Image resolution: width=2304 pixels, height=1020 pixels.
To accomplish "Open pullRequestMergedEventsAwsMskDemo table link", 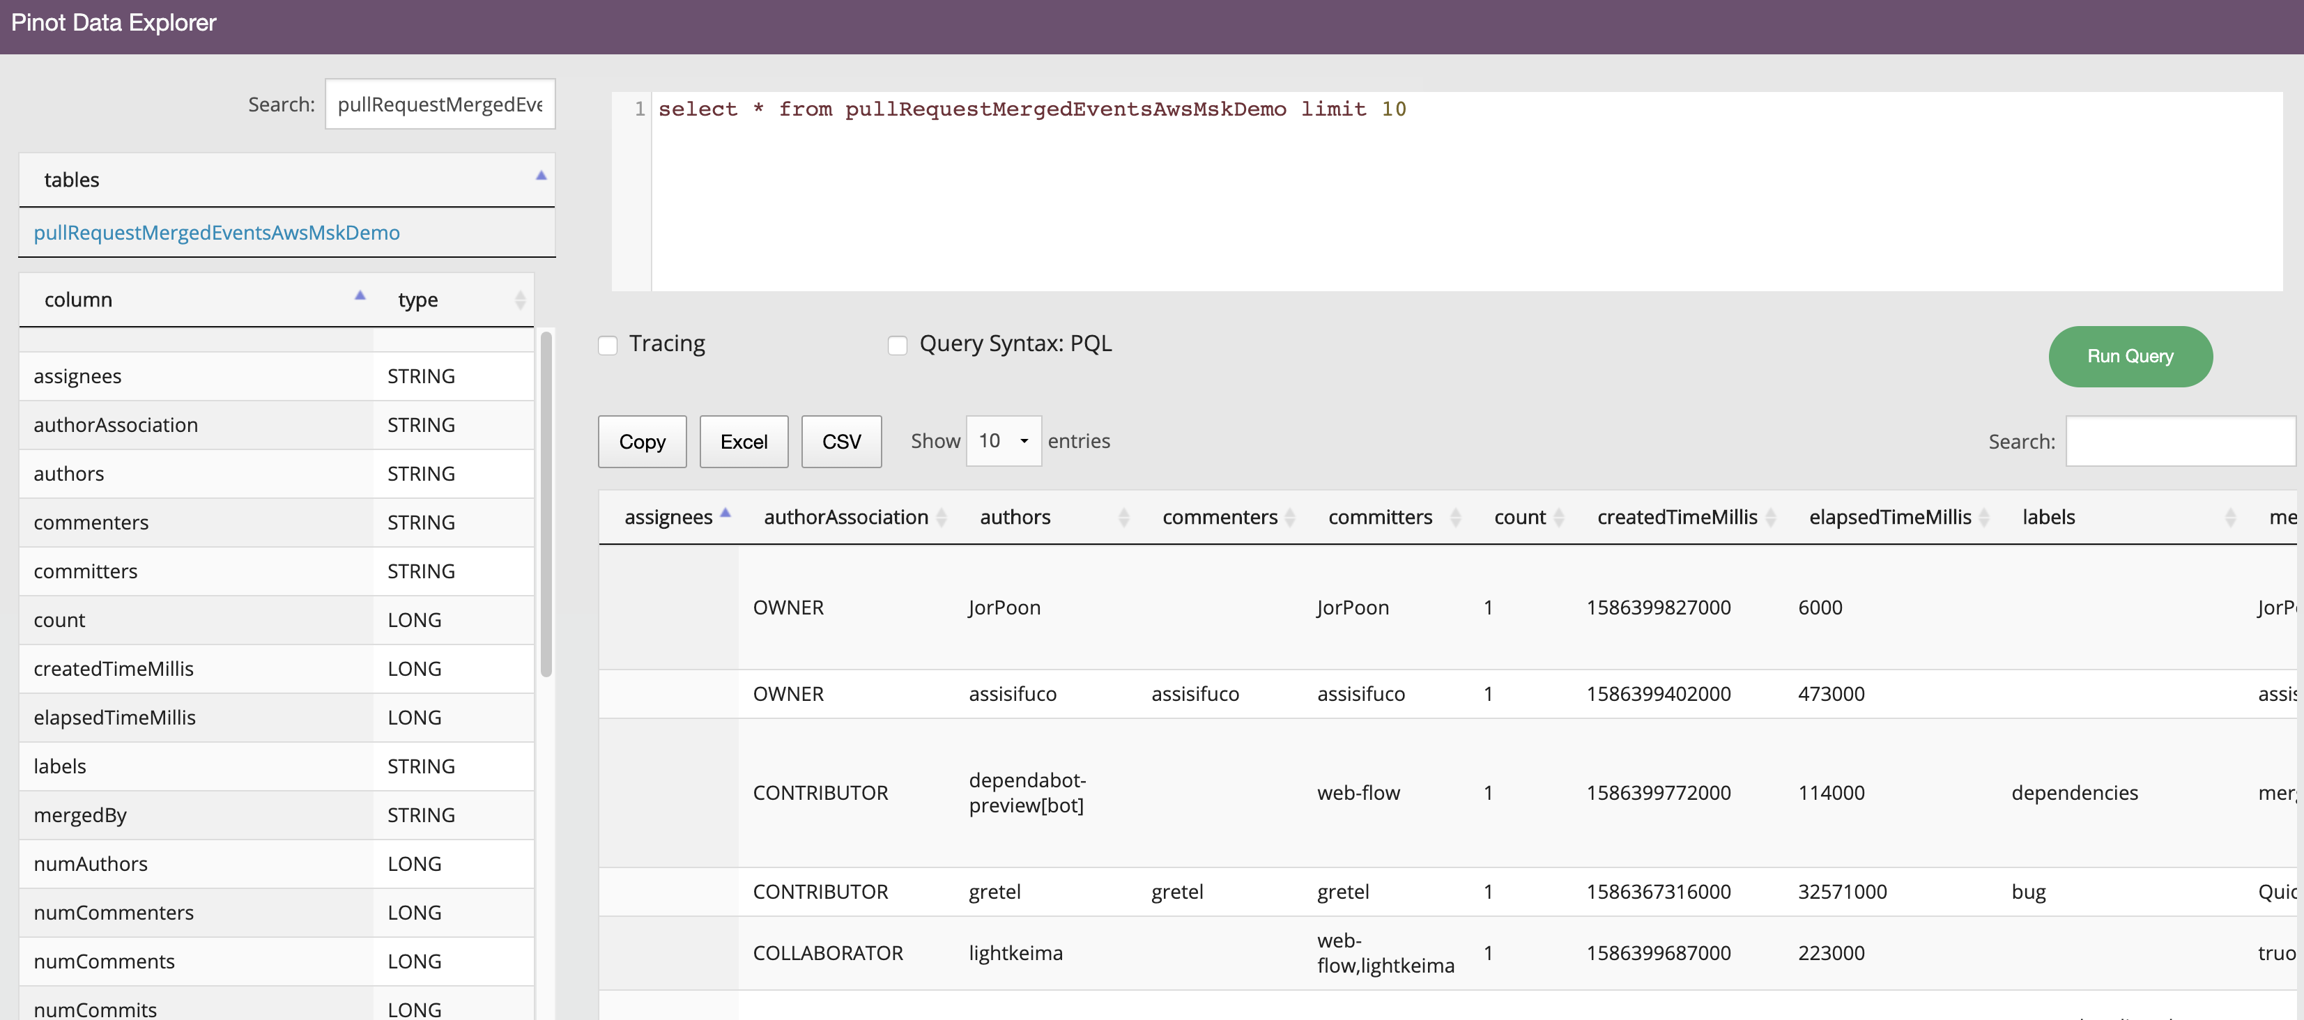I will pos(217,232).
